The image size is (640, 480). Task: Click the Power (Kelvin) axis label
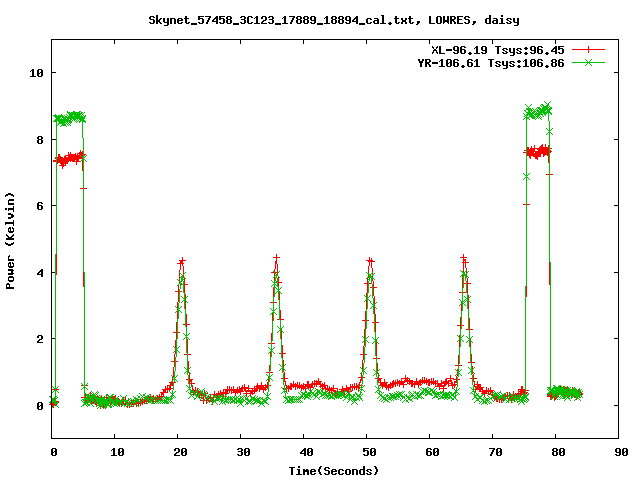click(10, 241)
